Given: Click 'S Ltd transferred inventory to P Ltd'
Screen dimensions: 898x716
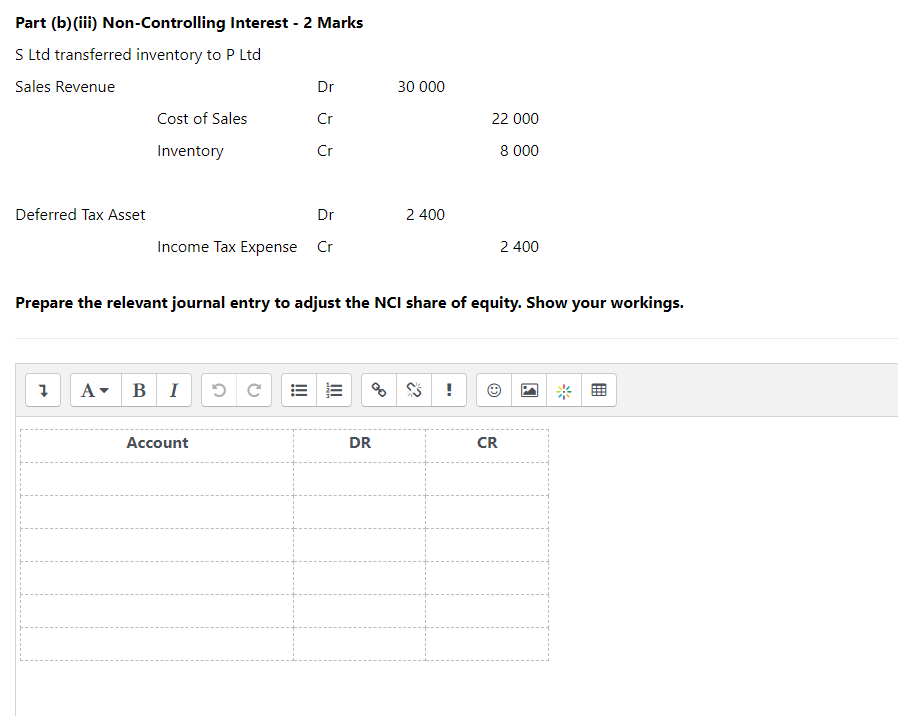Looking at the screenshot, I should pyautogui.click(x=138, y=55).
